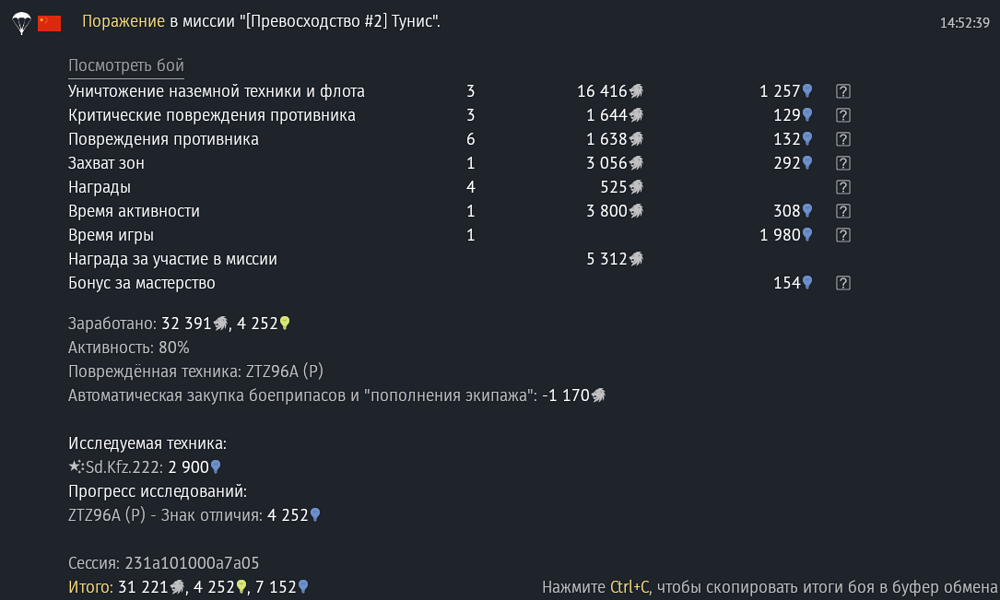Click the China flag icon
Image resolution: width=1000 pixels, height=600 pixels.
coord(49,23)
